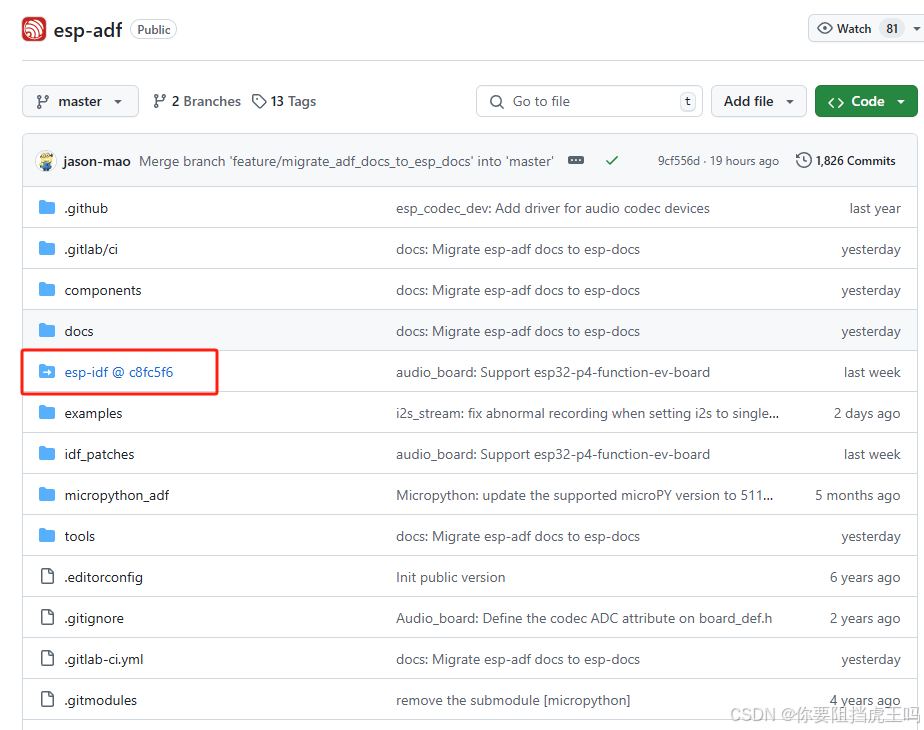Click the branch icon beside 2 Branches
Image resolution: width=924 pixels, height=730 pixels.
coord(160,101)
